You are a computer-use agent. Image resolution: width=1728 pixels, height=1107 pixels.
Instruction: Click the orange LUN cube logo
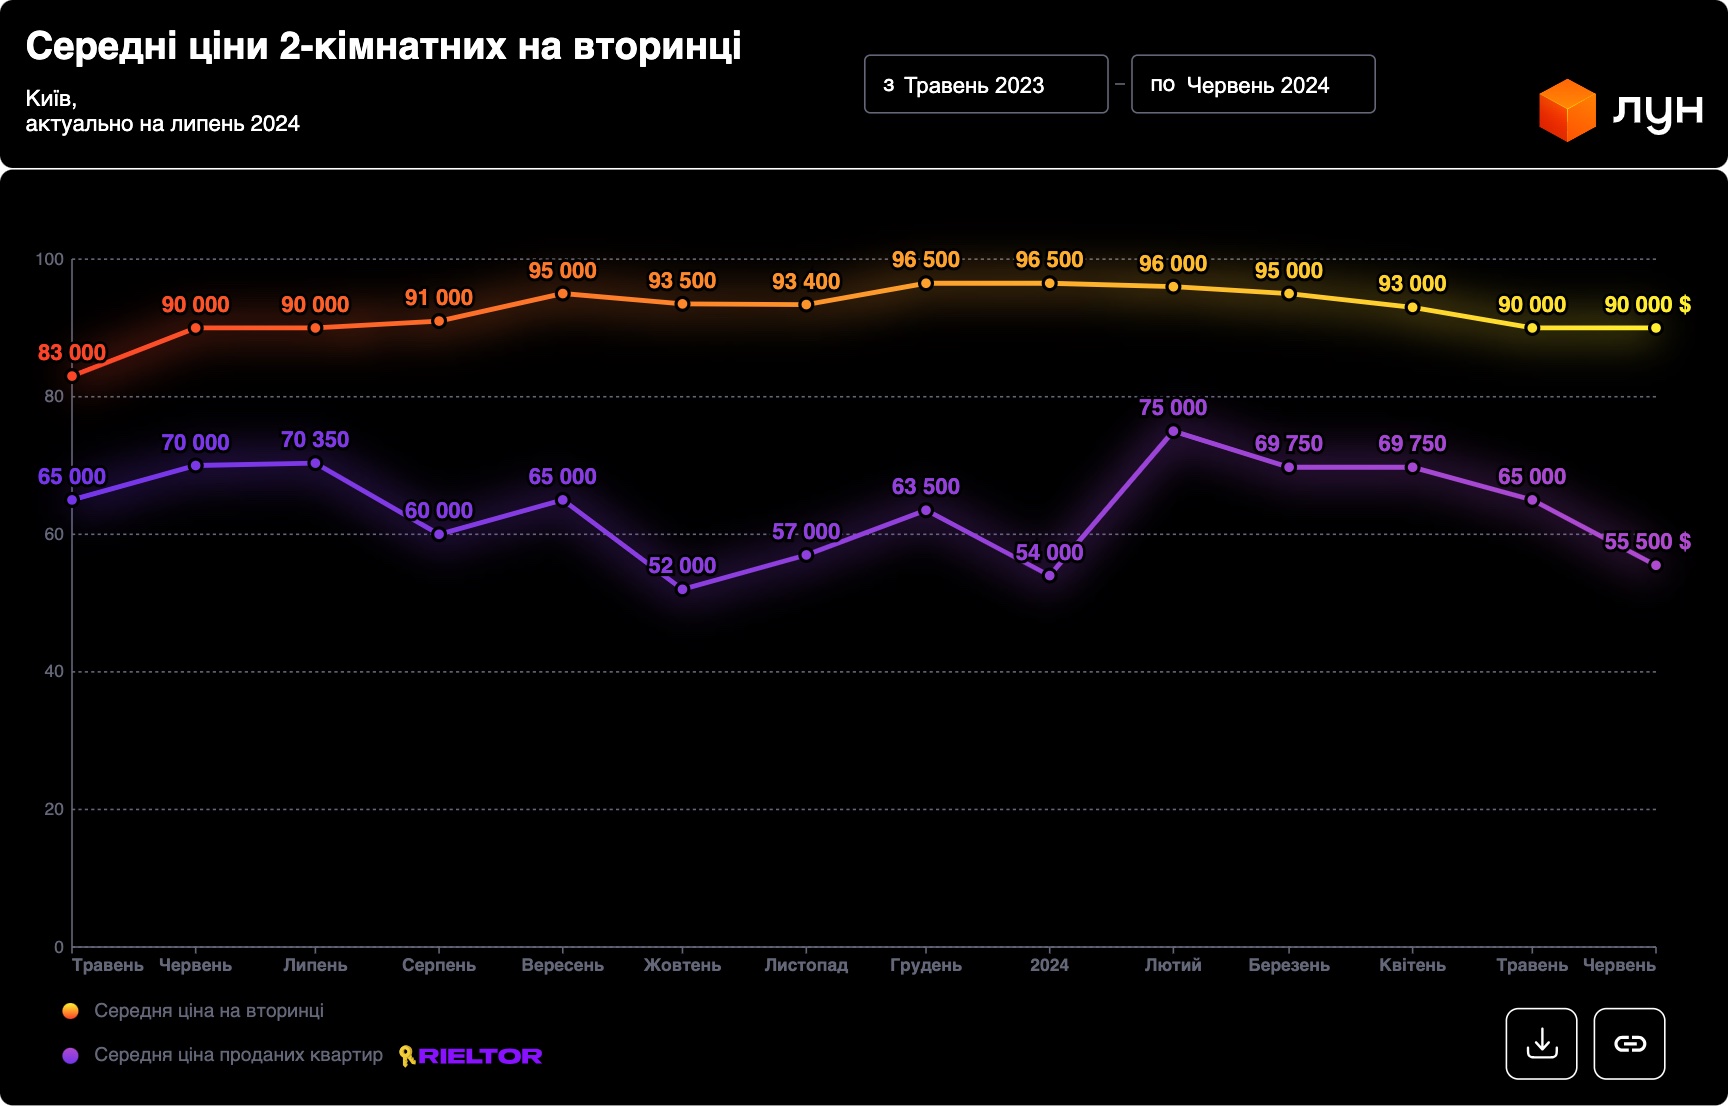click(x=1567, y=110)
